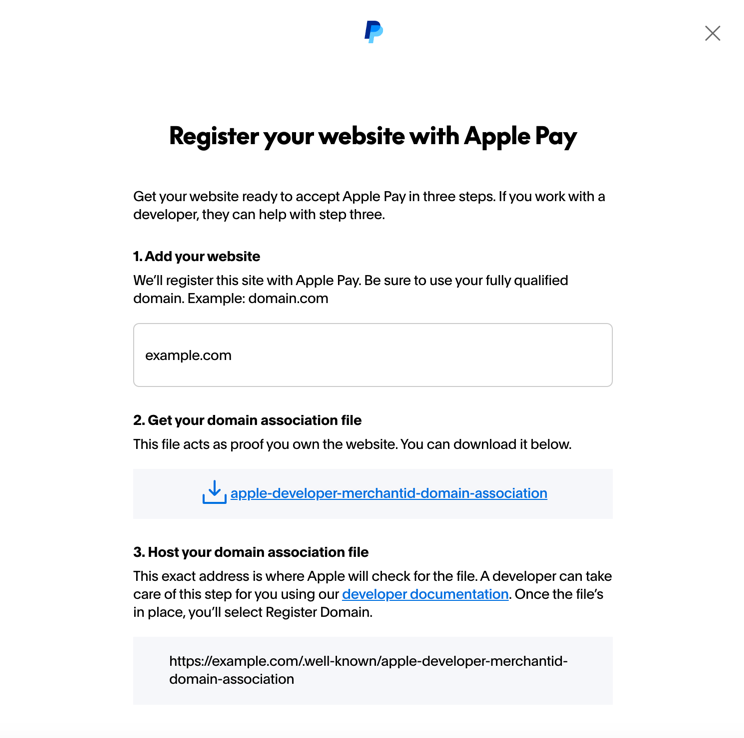Screen dimensions: 744x738
Task: Select "3. Host your domain association file" heading
Action: point(250,552)
